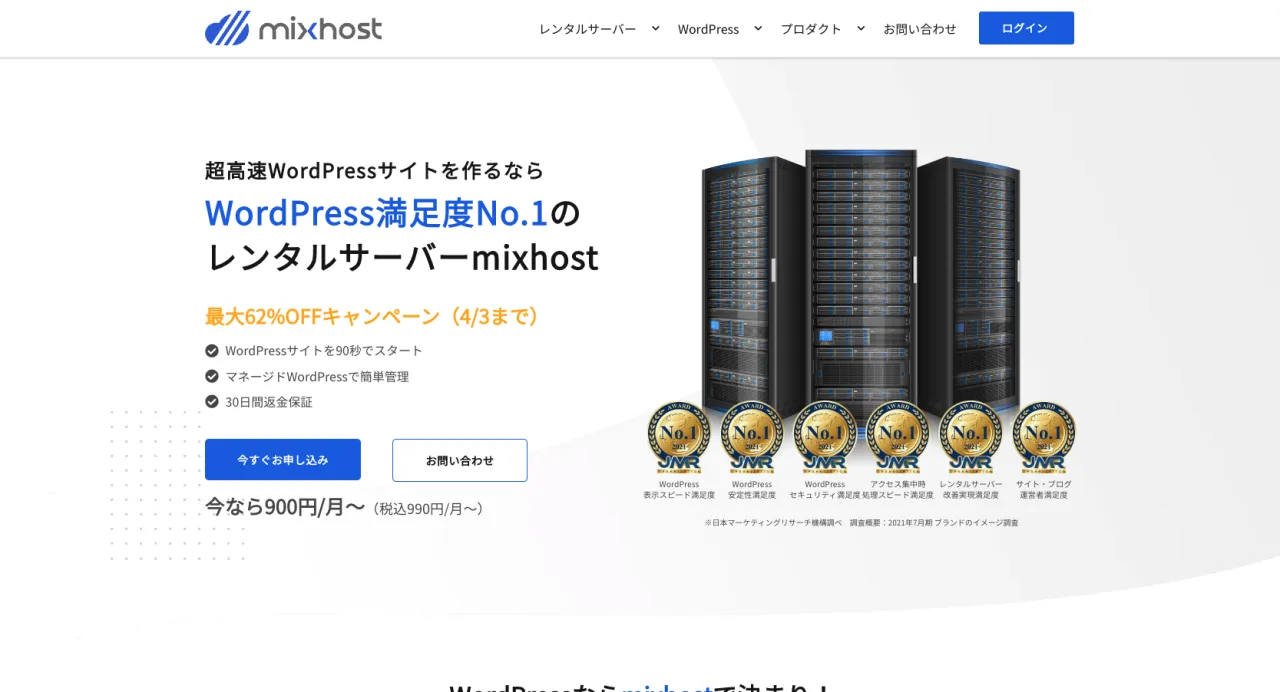1280x692 pixels.
Task: Click the site and blog operator award badge
Action: (x=1043, y=438)
